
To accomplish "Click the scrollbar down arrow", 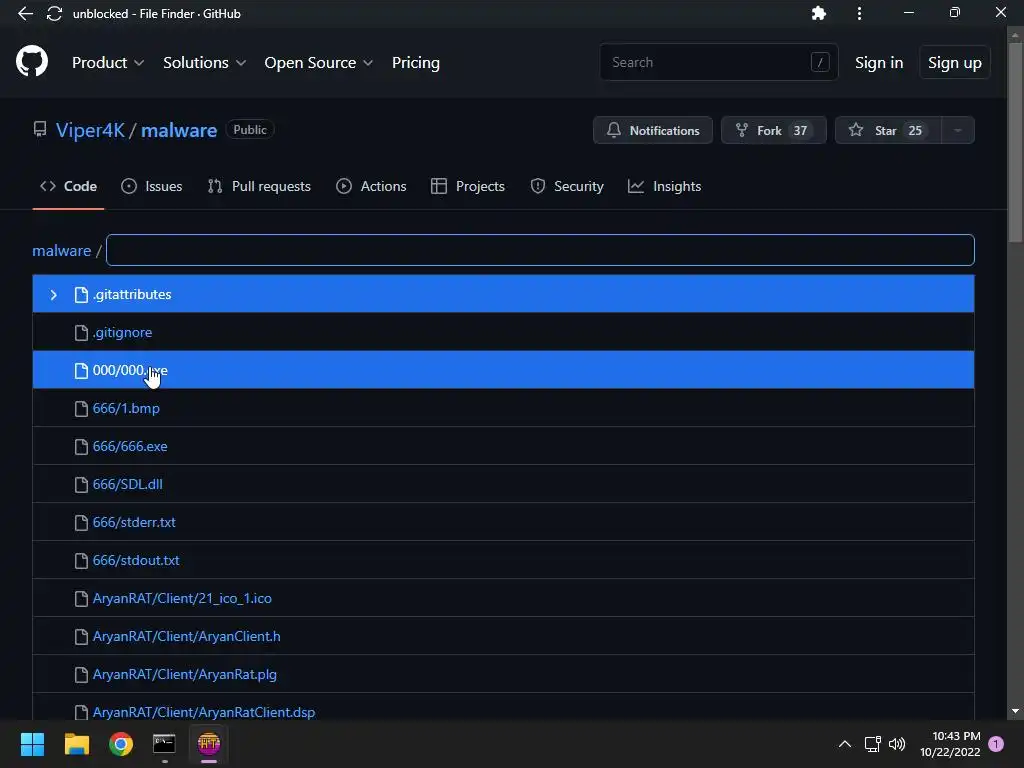I will pos(1015,711).
